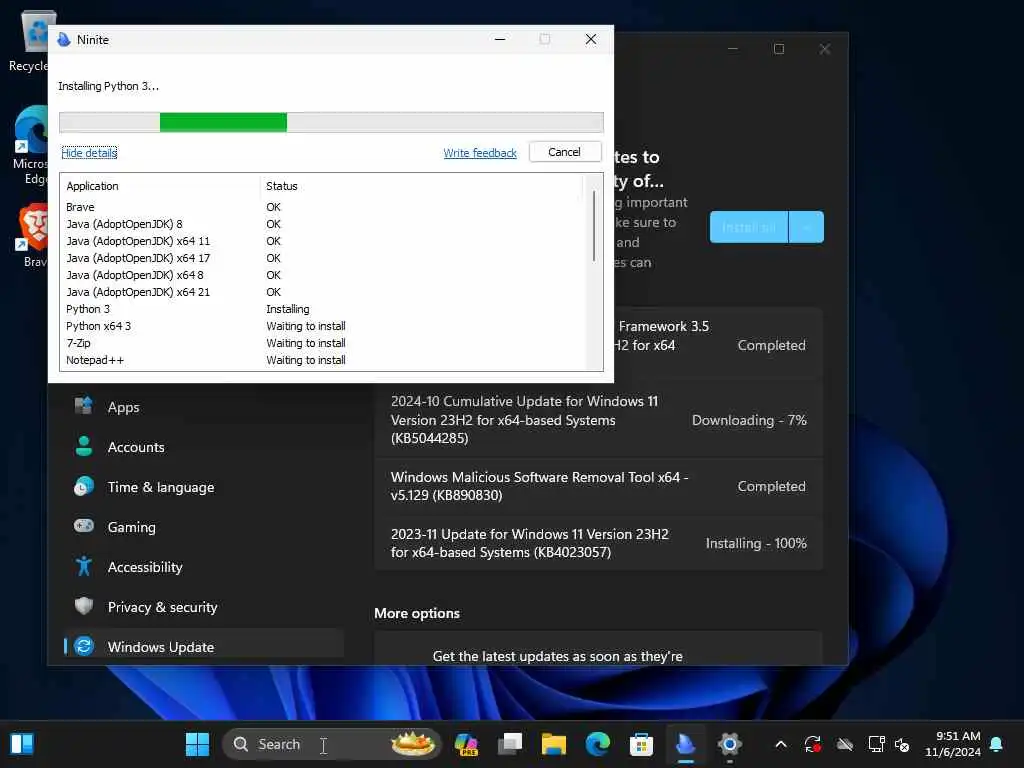Show hidden system tray icons

tap(781, 744)
